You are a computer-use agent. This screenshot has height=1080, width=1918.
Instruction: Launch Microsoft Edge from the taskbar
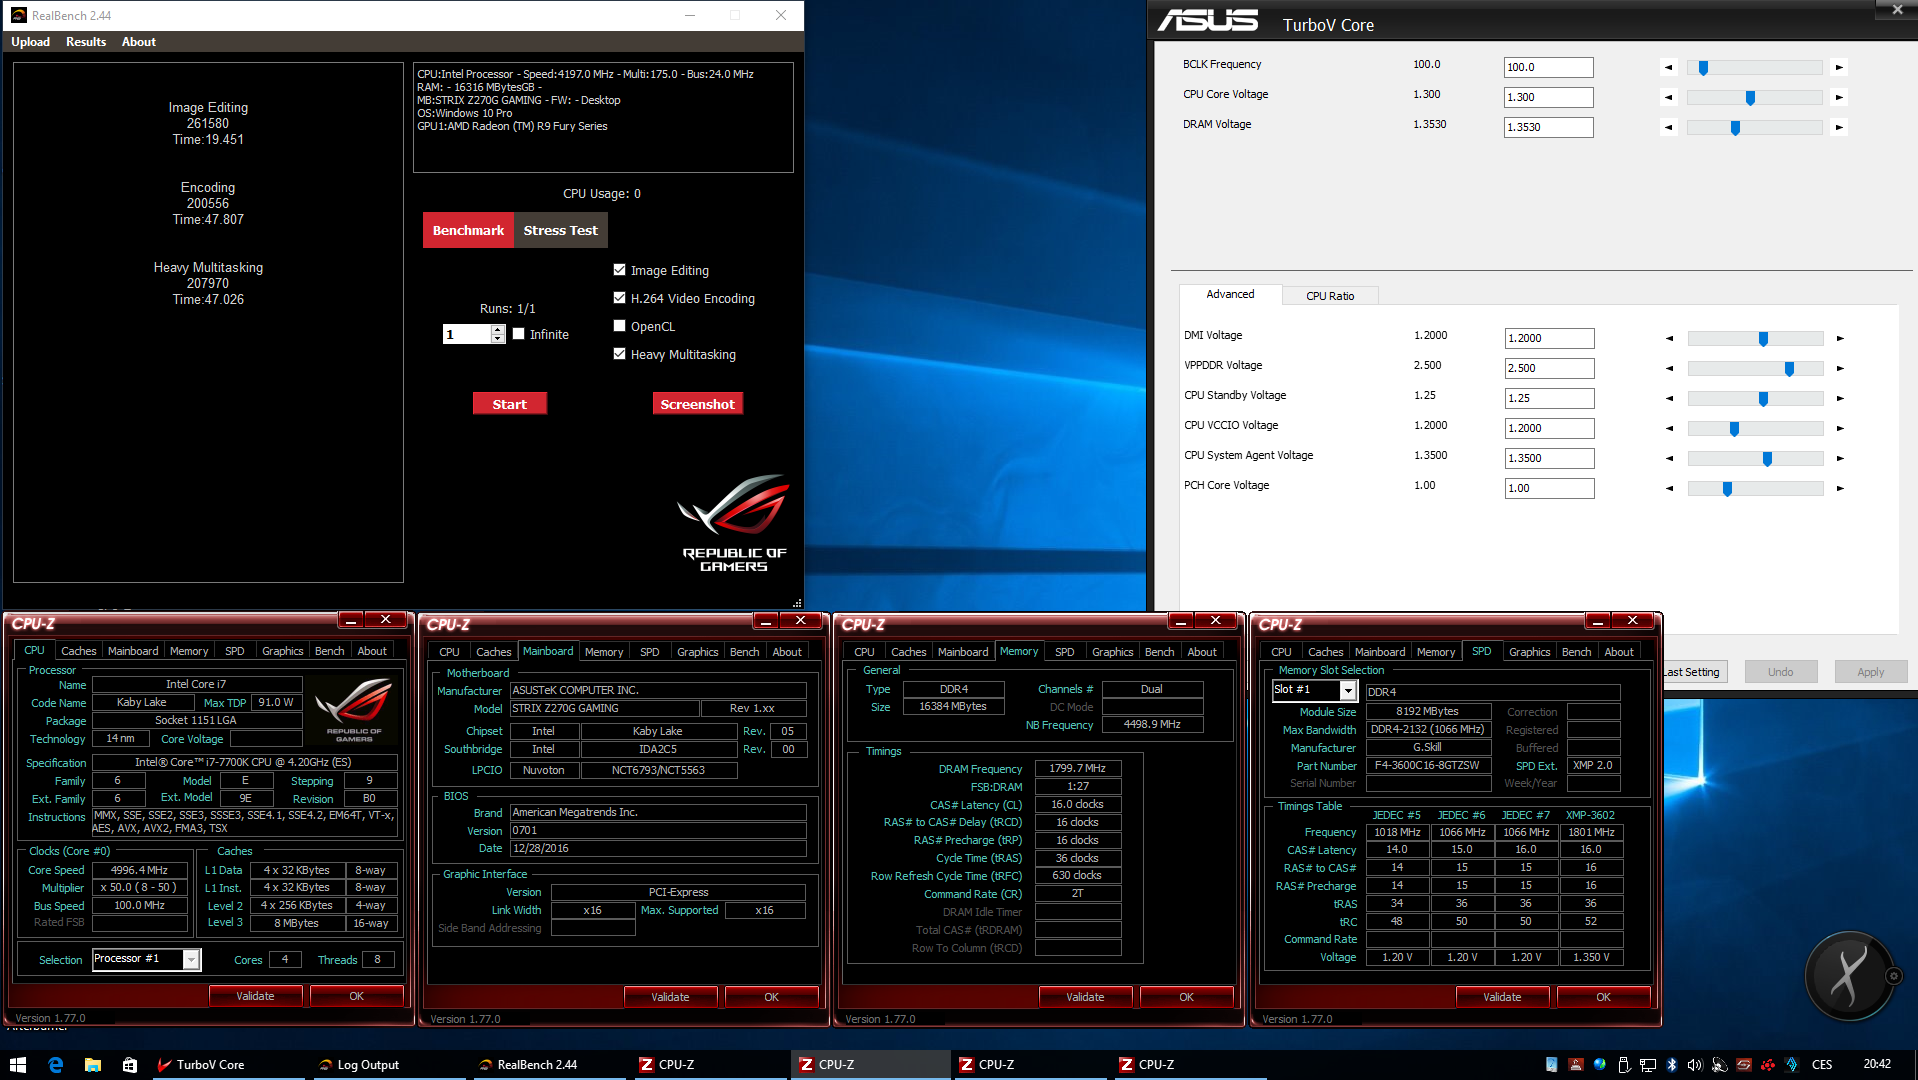55,1064
